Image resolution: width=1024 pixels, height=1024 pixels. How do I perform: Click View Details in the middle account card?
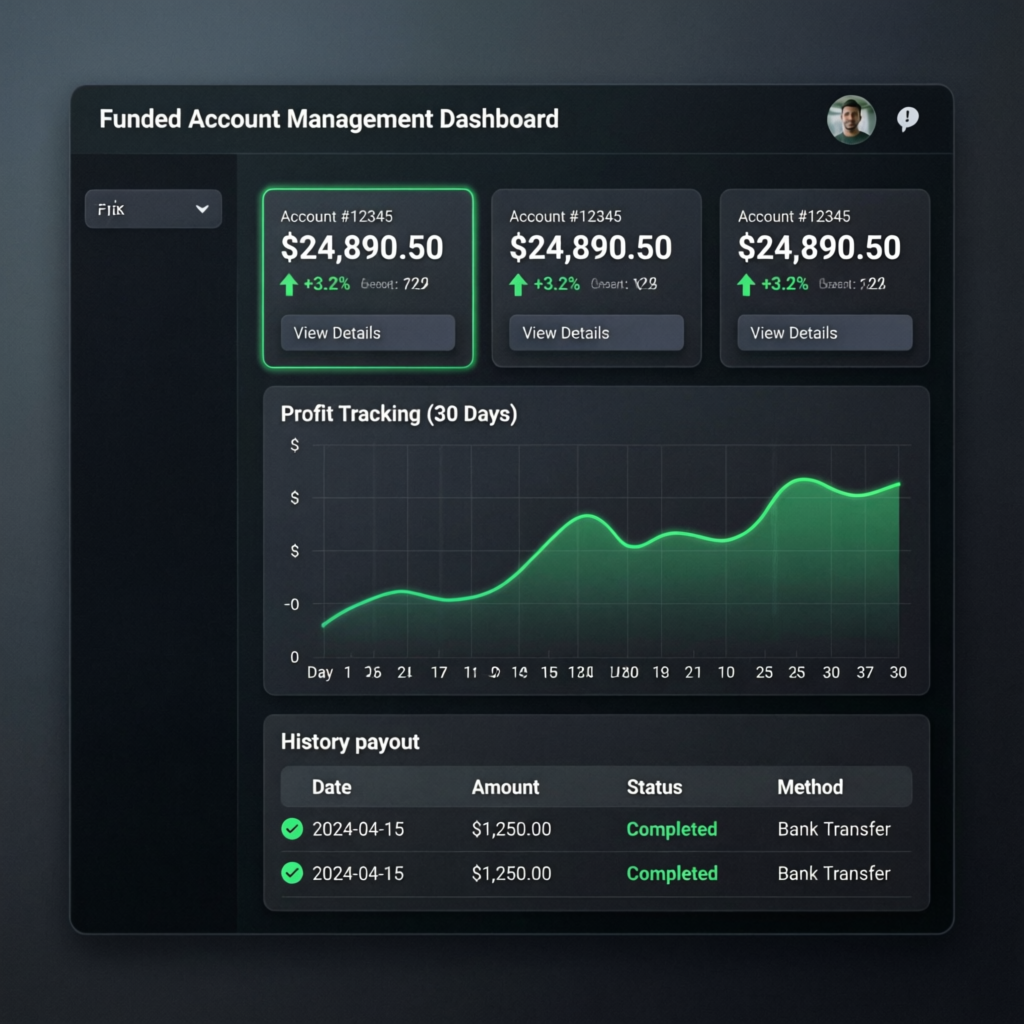click(x=596, y=333)
